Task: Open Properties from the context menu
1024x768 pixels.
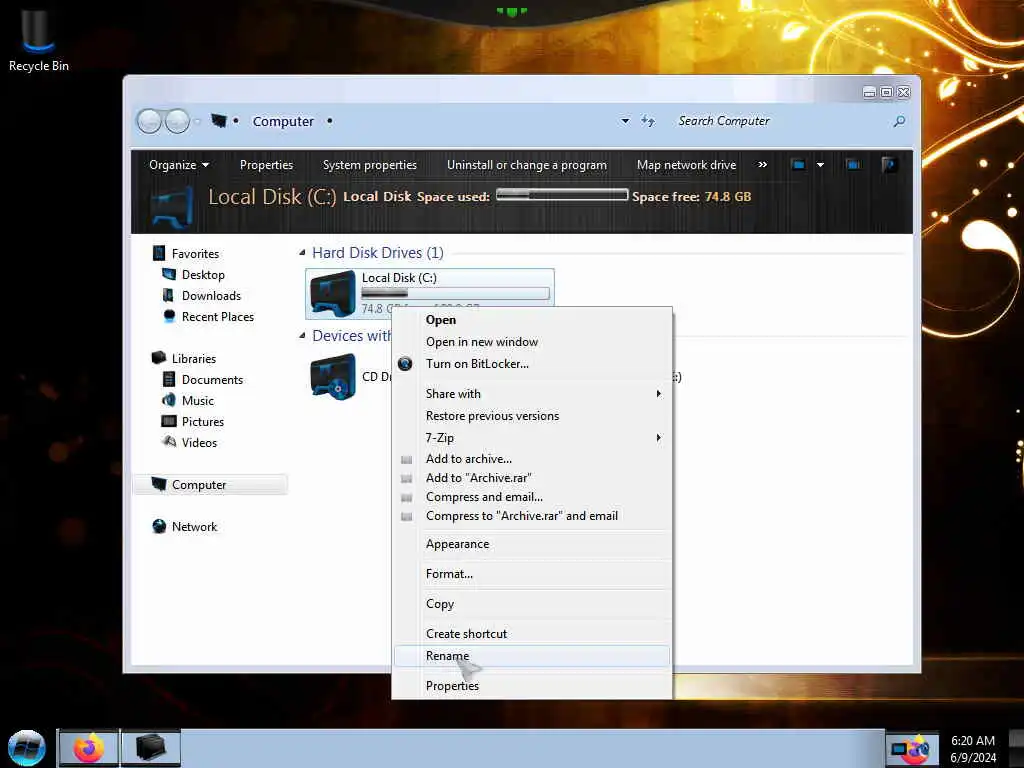Action: [532, 686]
